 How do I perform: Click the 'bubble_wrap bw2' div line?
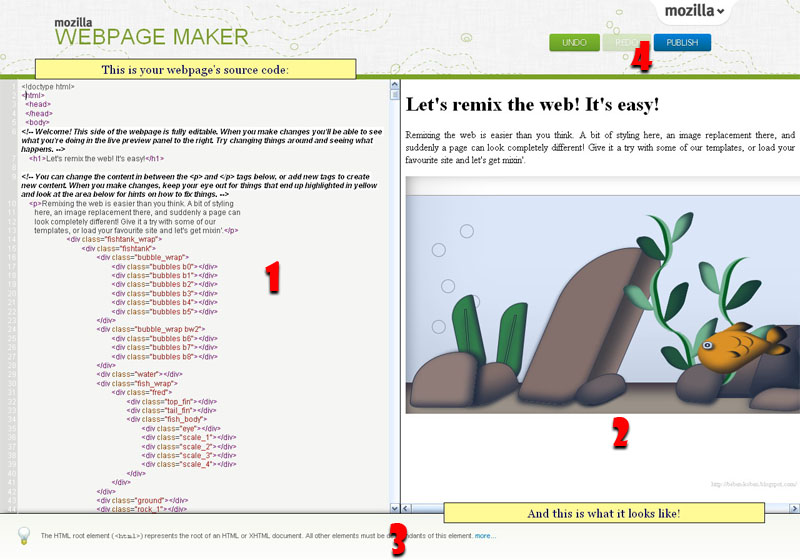(151, 329)
